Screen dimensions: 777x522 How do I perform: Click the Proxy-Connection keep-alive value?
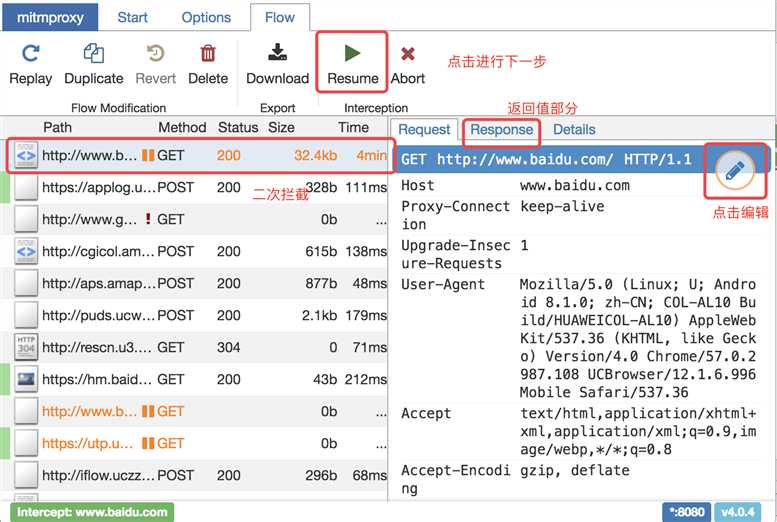[x=562, y=206]
